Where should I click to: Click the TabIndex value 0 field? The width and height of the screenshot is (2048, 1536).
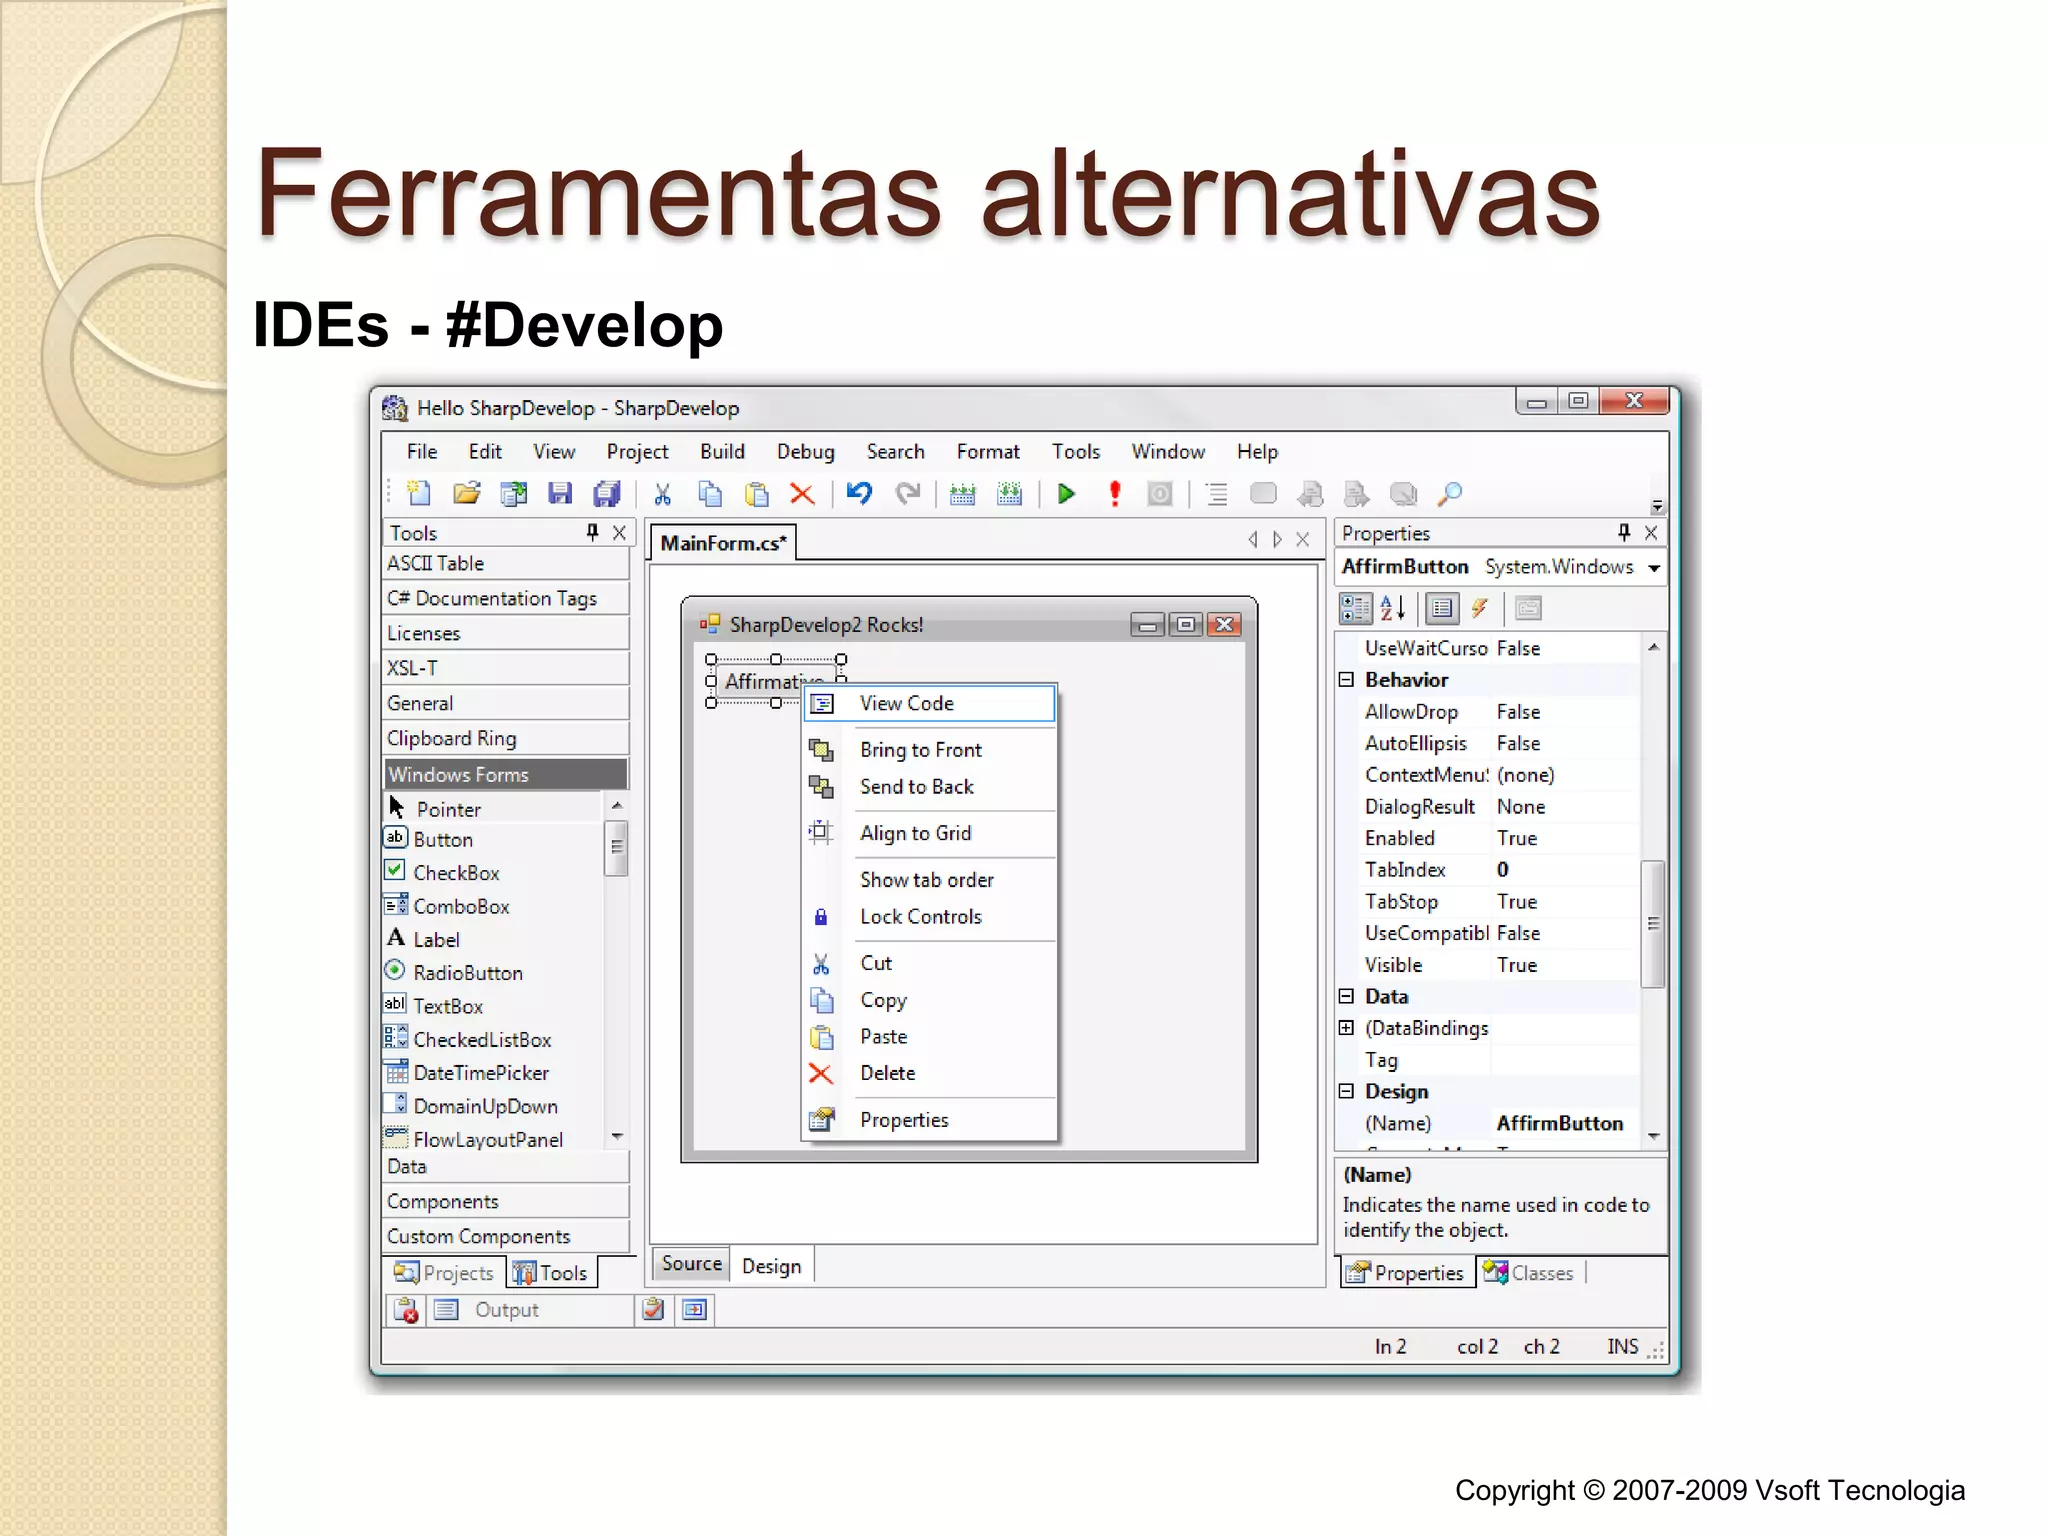1566,870
